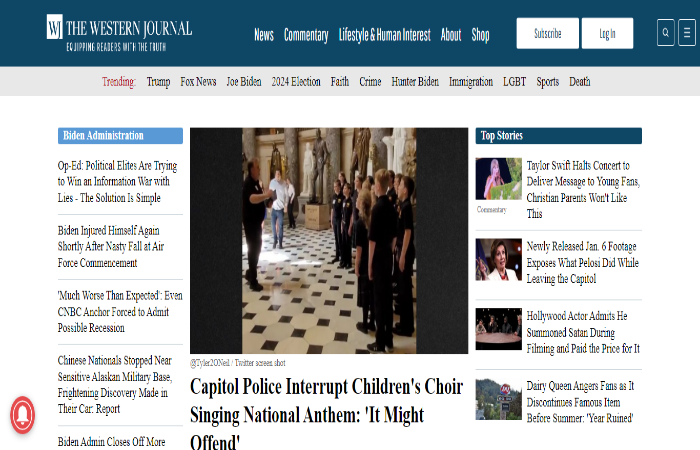Open Dairy Queen Angers Fans article
This screenshot has width=700, height=450.
[x=580, y=402]
